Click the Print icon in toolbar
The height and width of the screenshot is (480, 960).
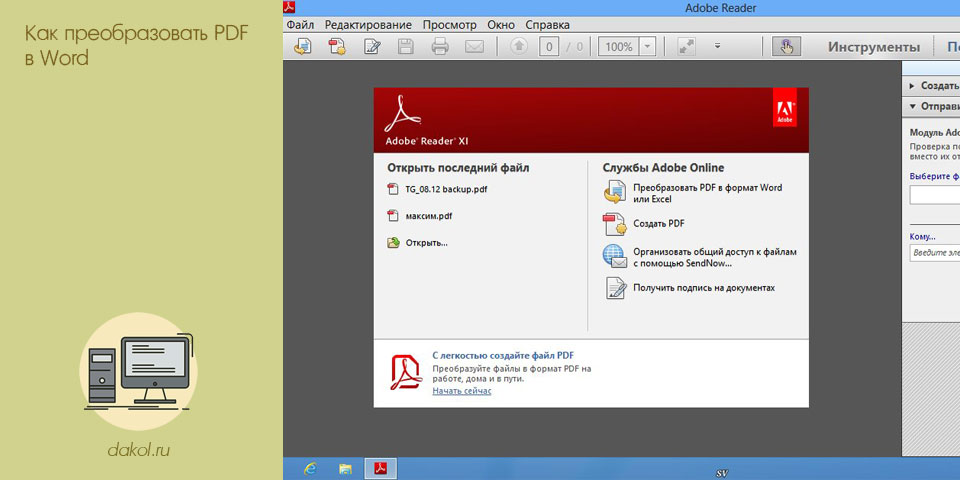[440, 47]
